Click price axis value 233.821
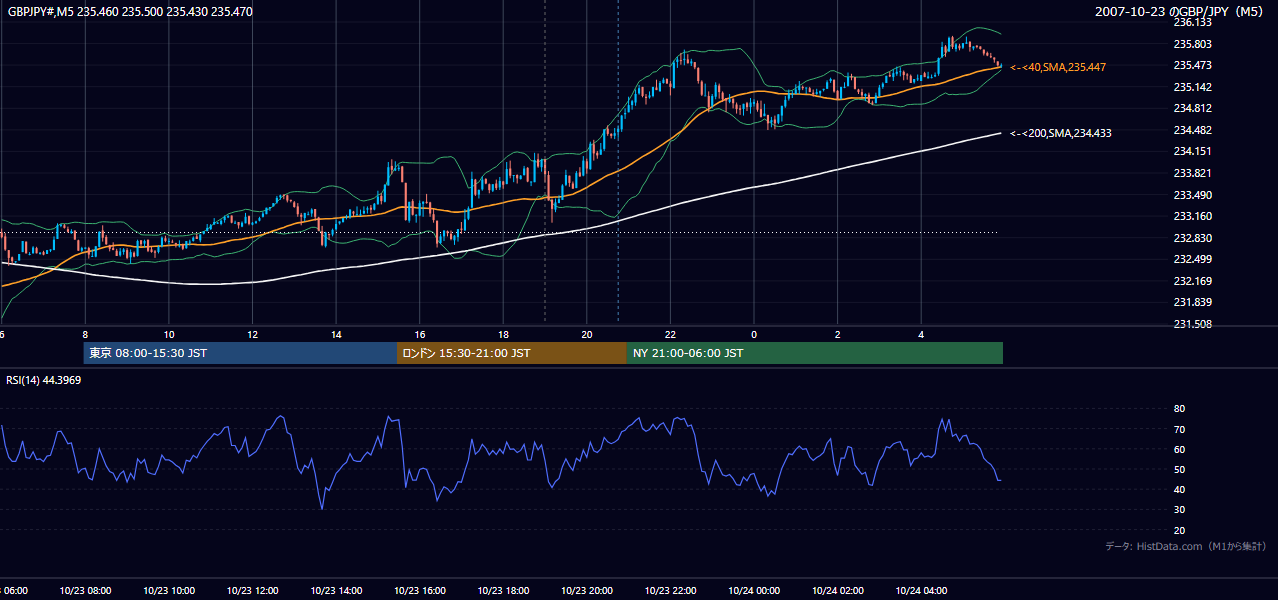 1192,173
